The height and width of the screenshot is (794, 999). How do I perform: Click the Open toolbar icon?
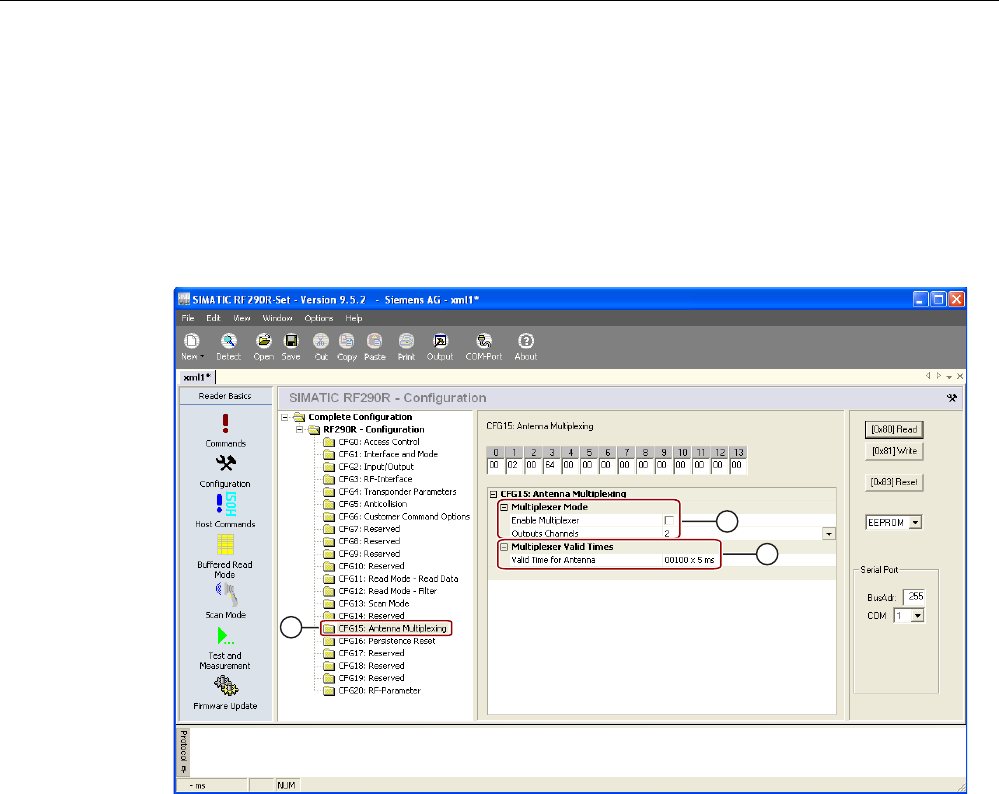tap(263, 341)
